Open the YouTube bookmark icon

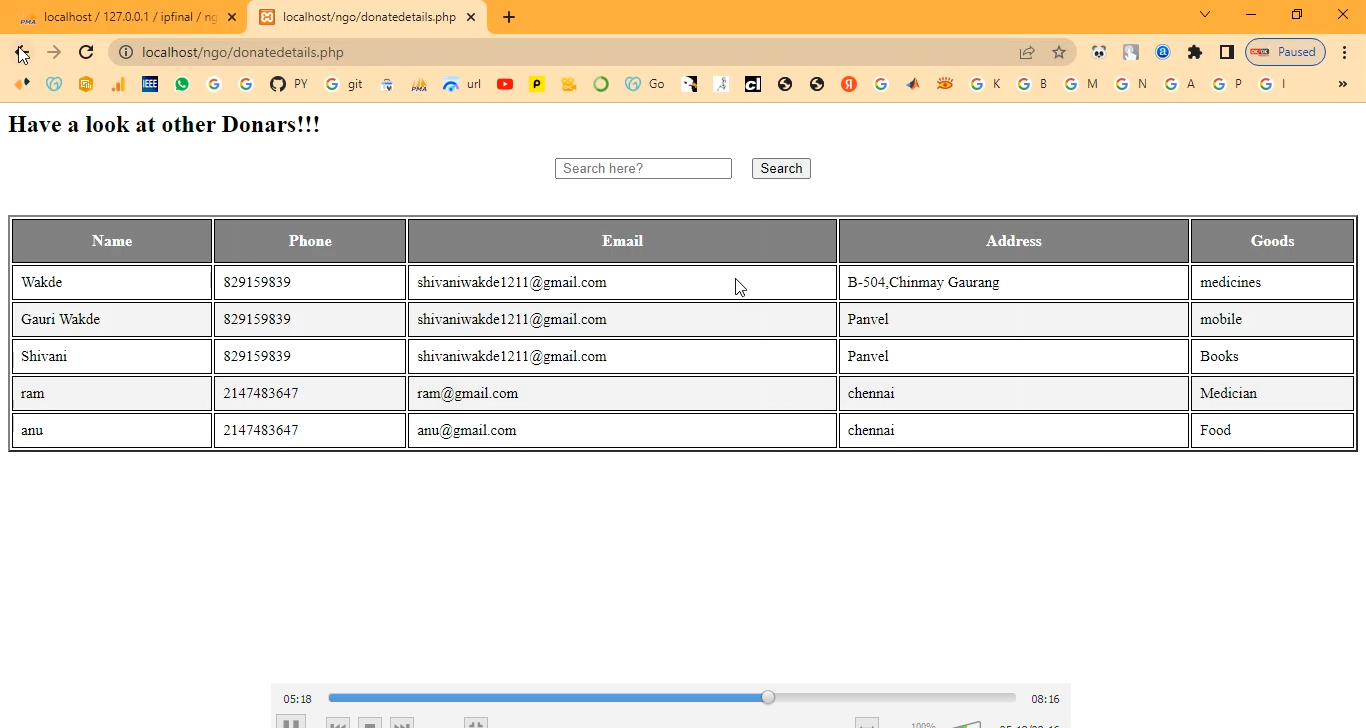click(x=505, y=84)
